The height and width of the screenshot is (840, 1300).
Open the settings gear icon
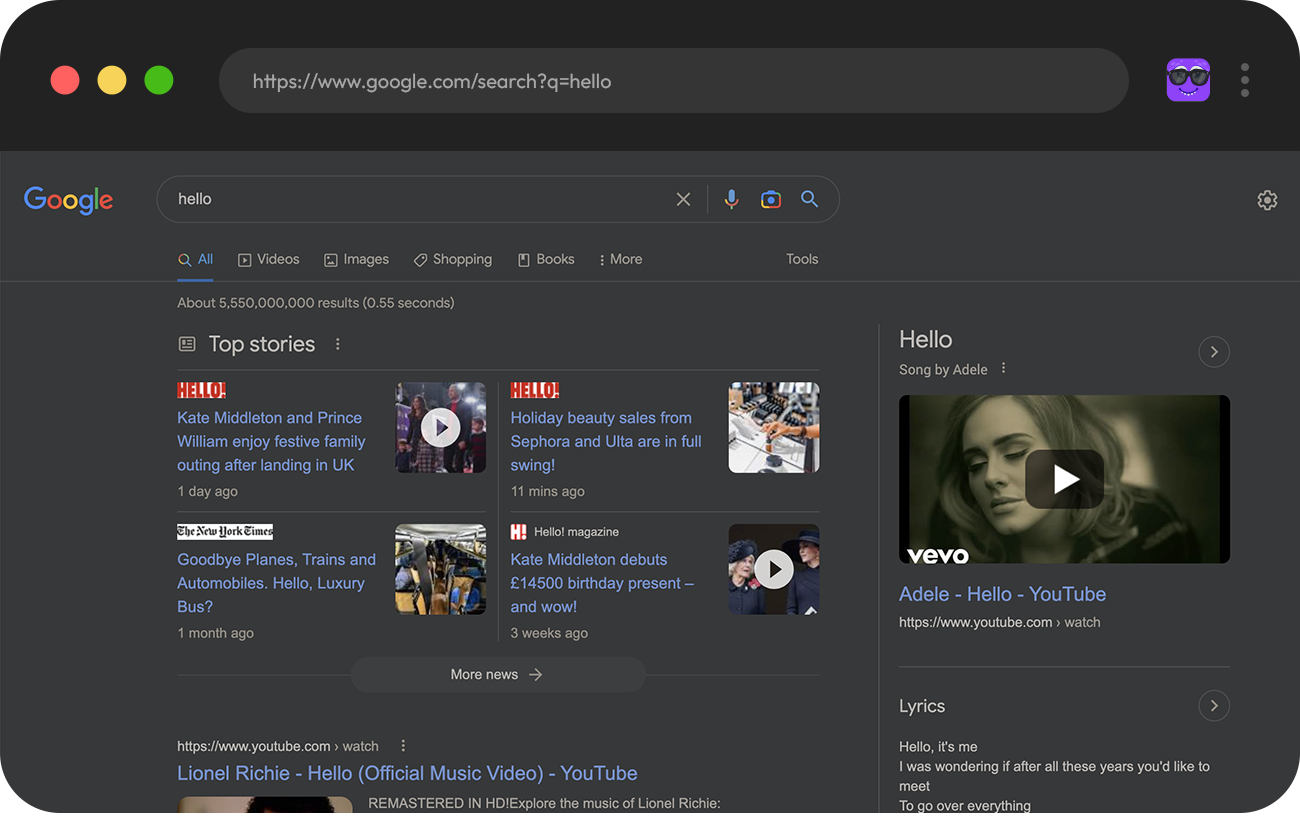pos(1267,200)
